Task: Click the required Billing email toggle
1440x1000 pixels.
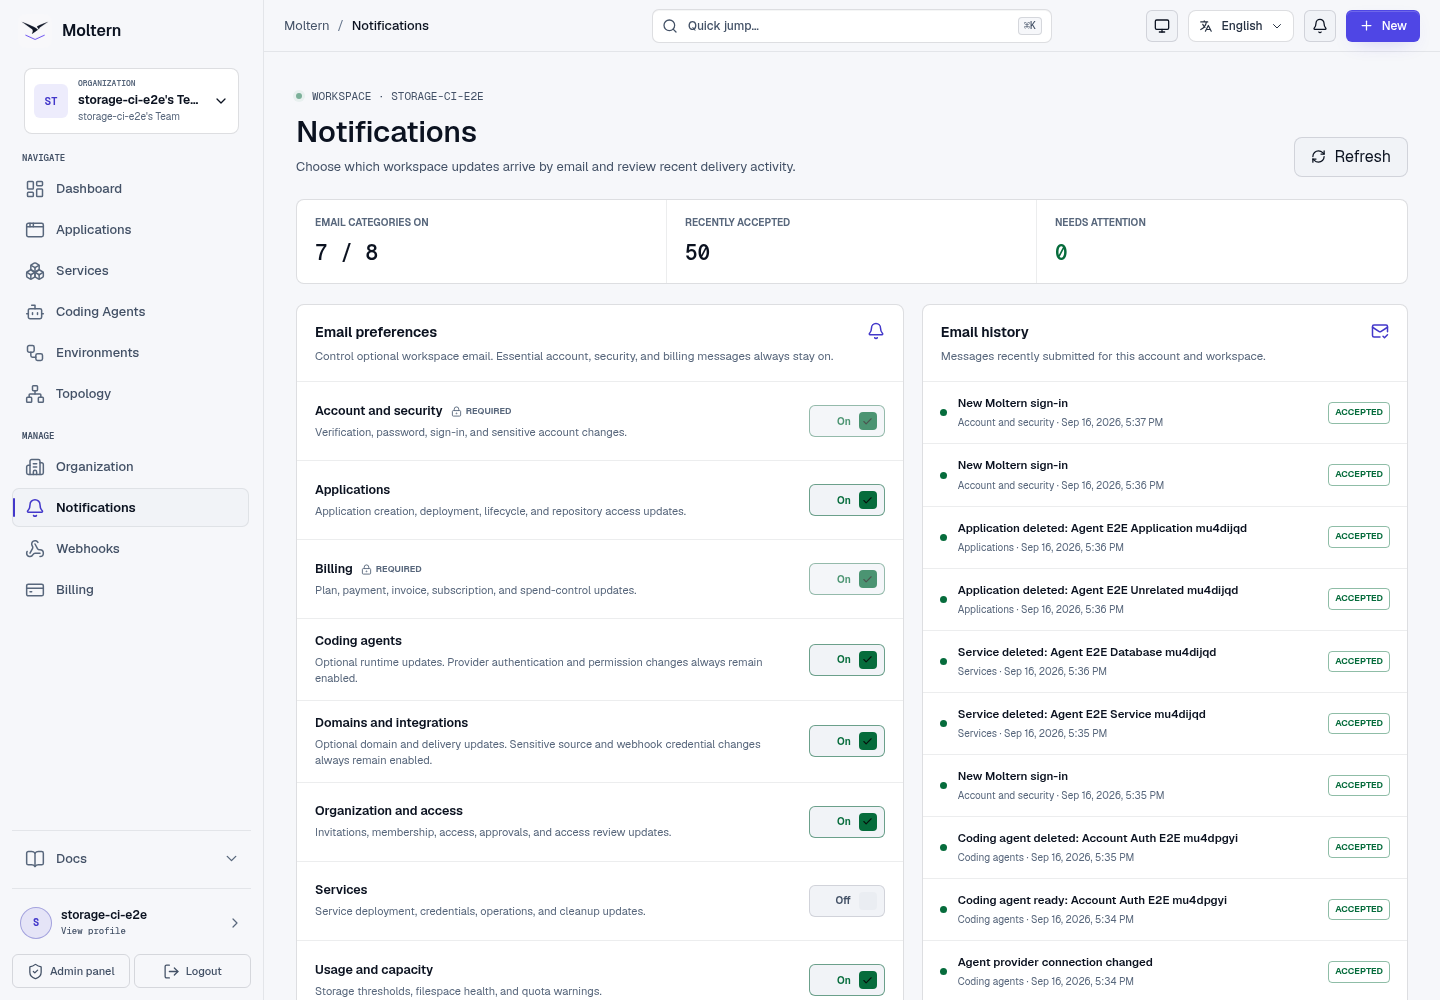Action: (x=847, y=579)
